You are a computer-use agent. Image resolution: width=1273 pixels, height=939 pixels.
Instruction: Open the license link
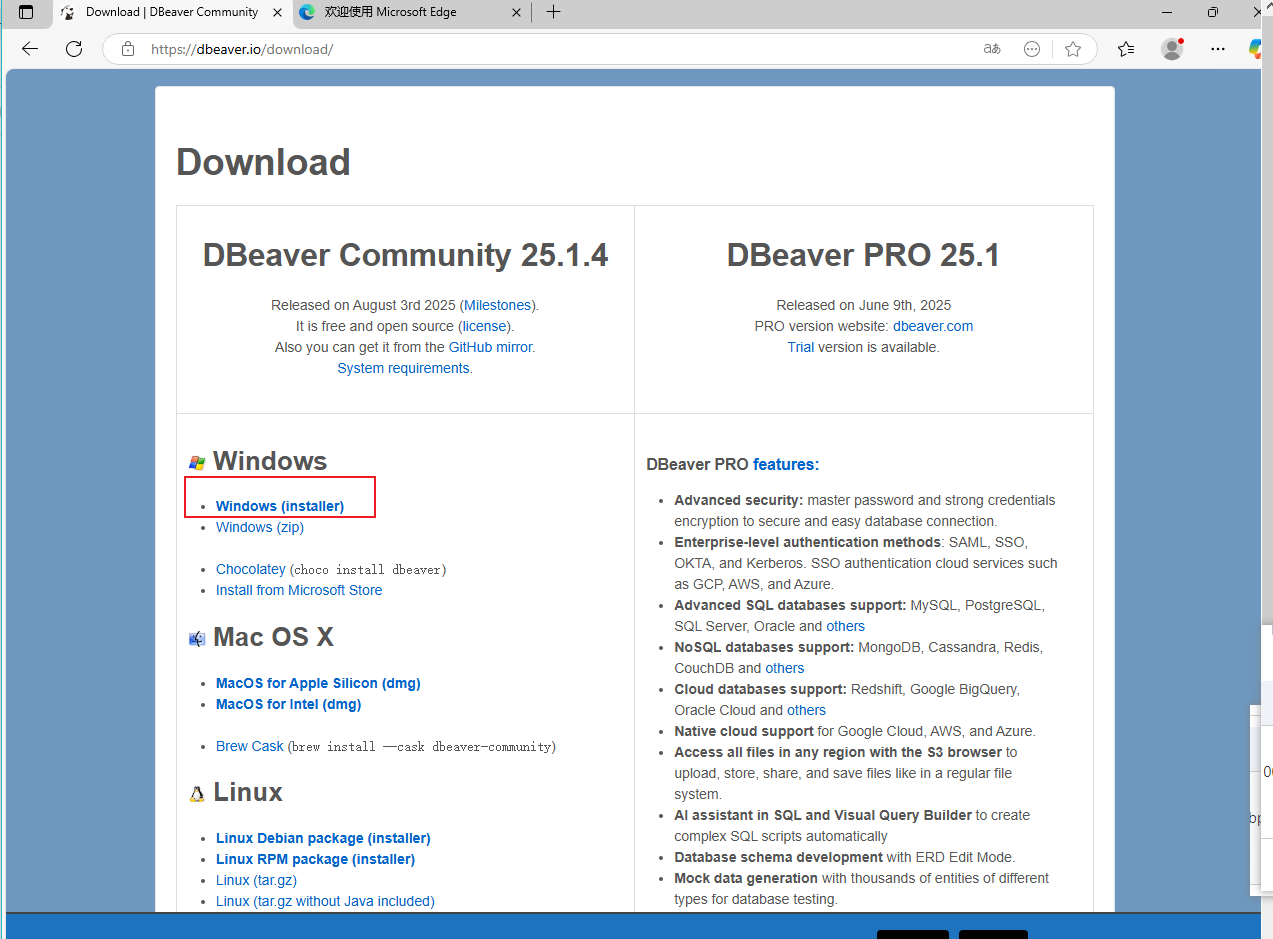[485, 326]
